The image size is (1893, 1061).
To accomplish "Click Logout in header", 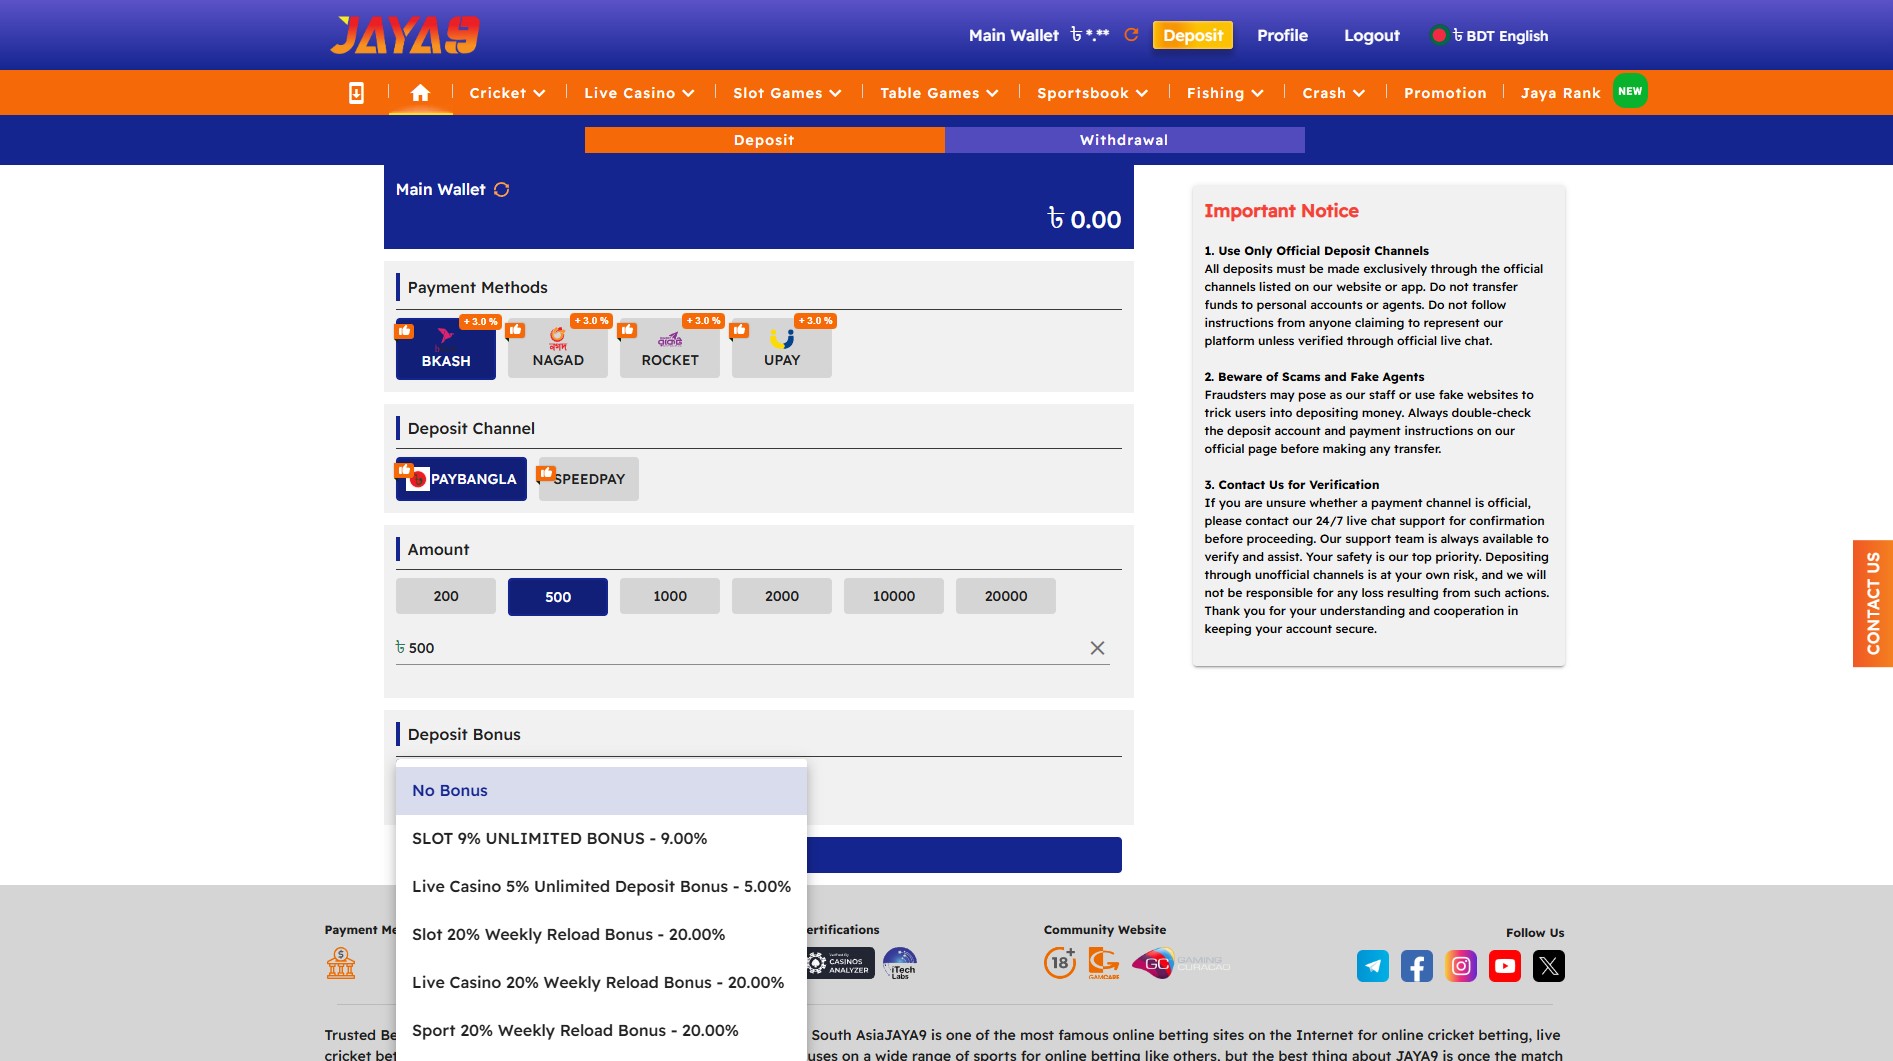I will 1372,35.
